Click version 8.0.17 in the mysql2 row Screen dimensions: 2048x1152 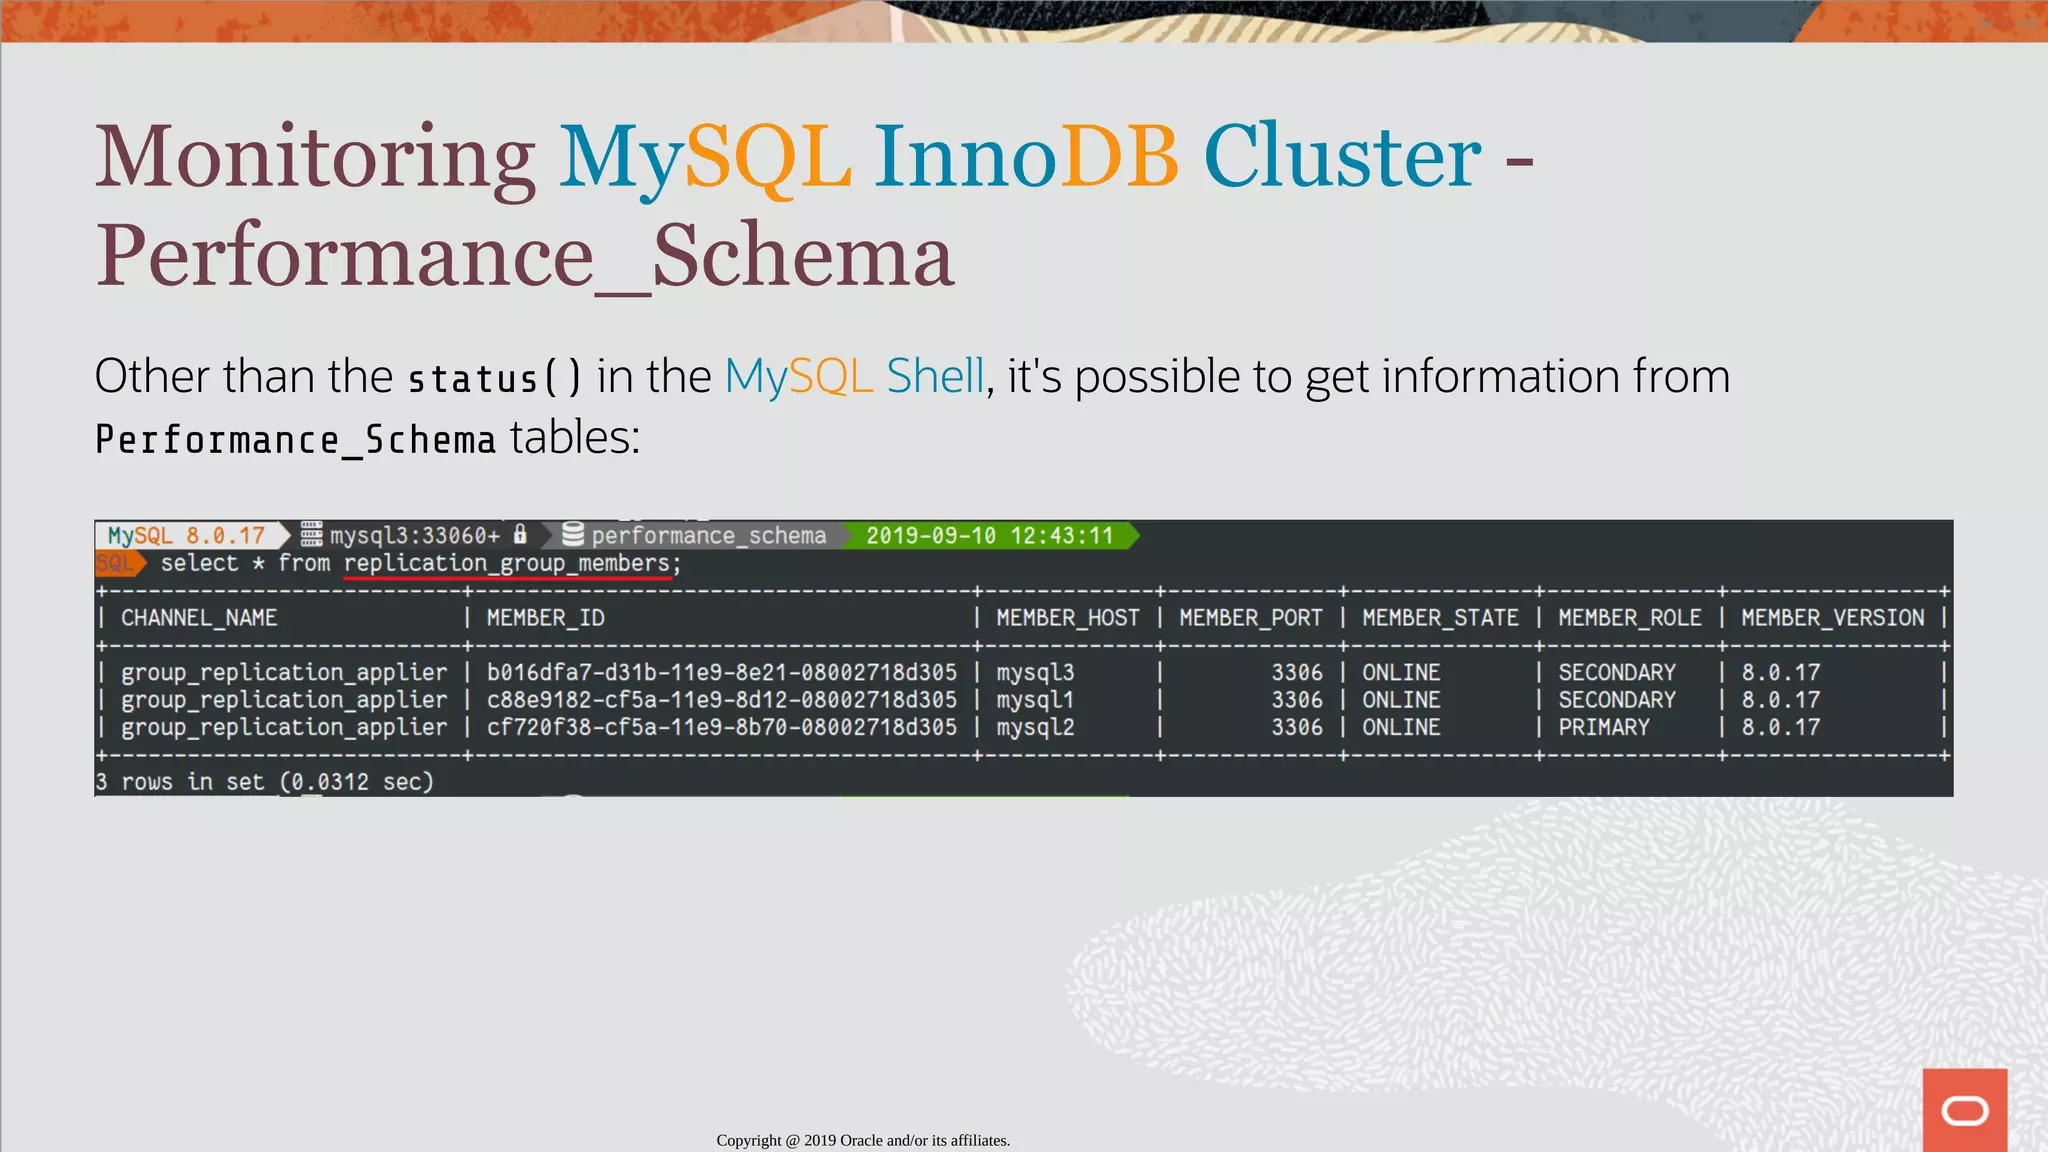pos(1780,727)
